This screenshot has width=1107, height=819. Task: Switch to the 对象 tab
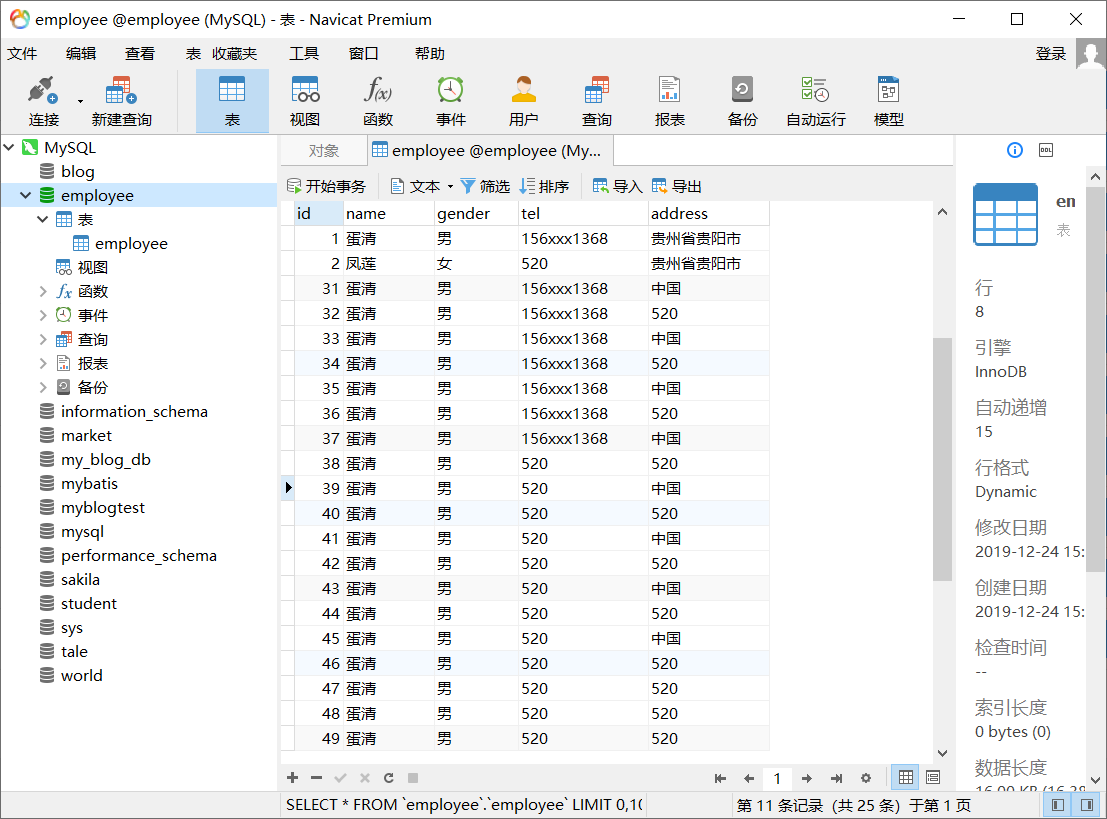(323, 150)
